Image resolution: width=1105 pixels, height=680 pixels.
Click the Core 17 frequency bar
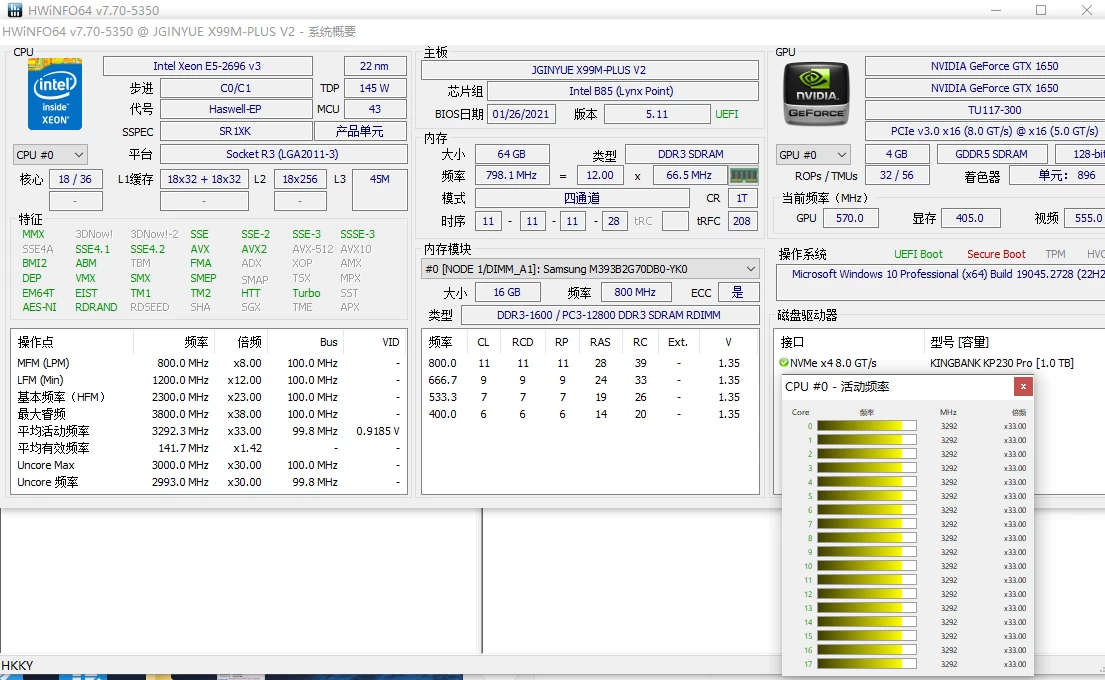(867, 664)
